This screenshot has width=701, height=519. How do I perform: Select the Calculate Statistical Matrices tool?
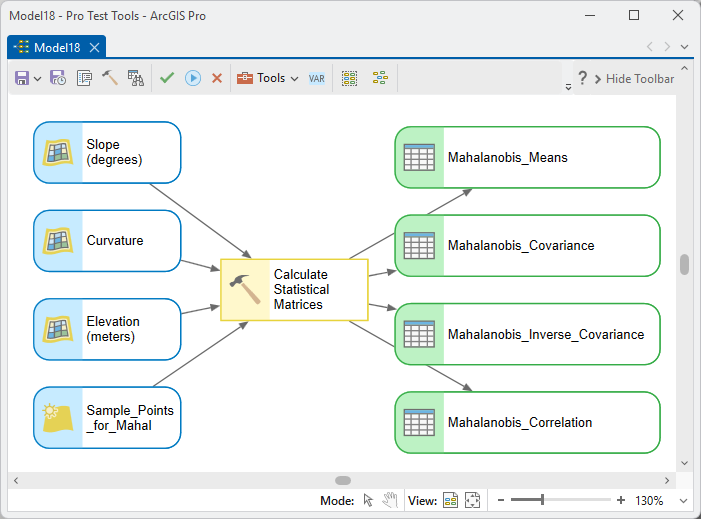[x=294, y=290]
